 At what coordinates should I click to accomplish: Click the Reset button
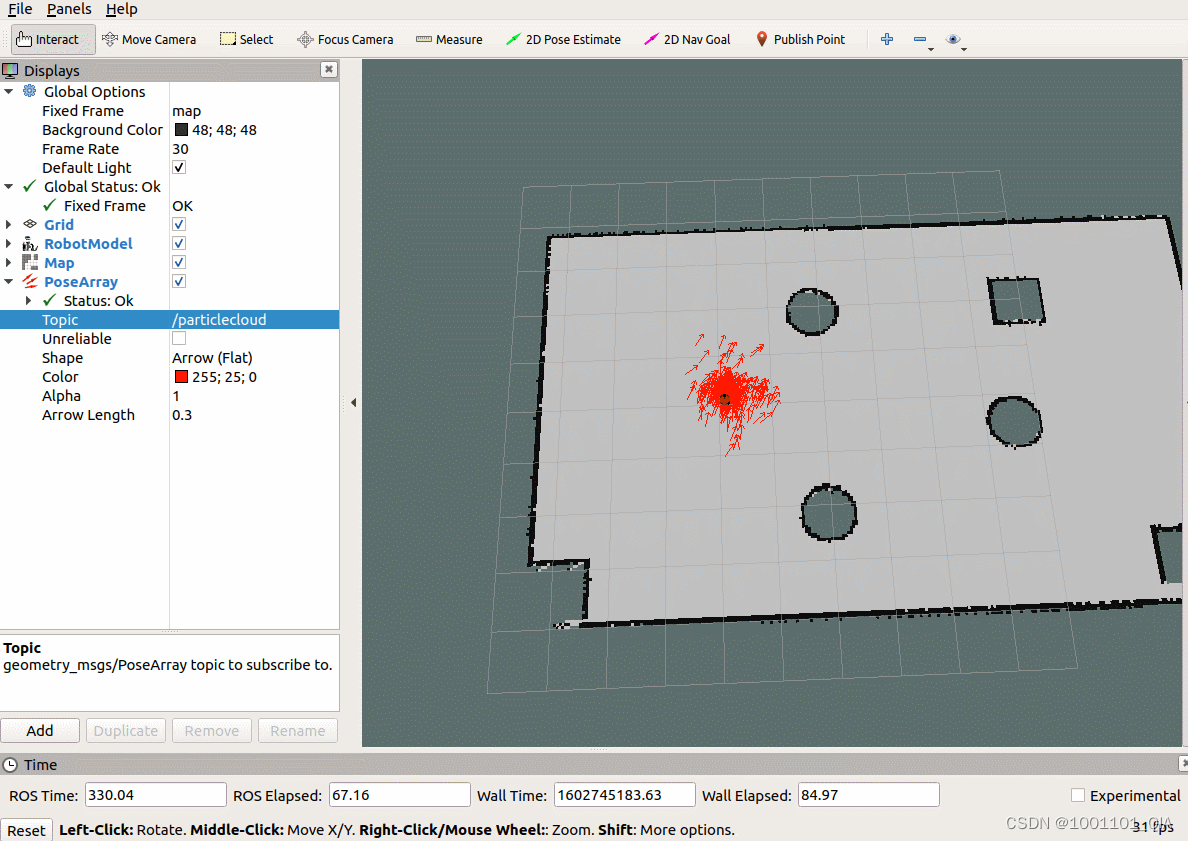27,830
